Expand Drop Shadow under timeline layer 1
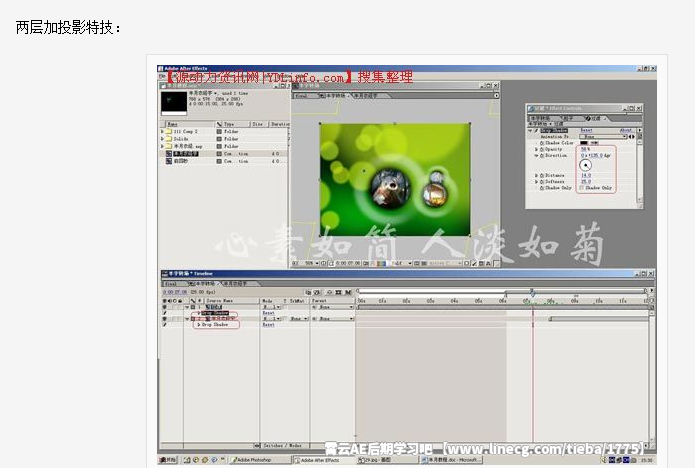 click(199, 313)
